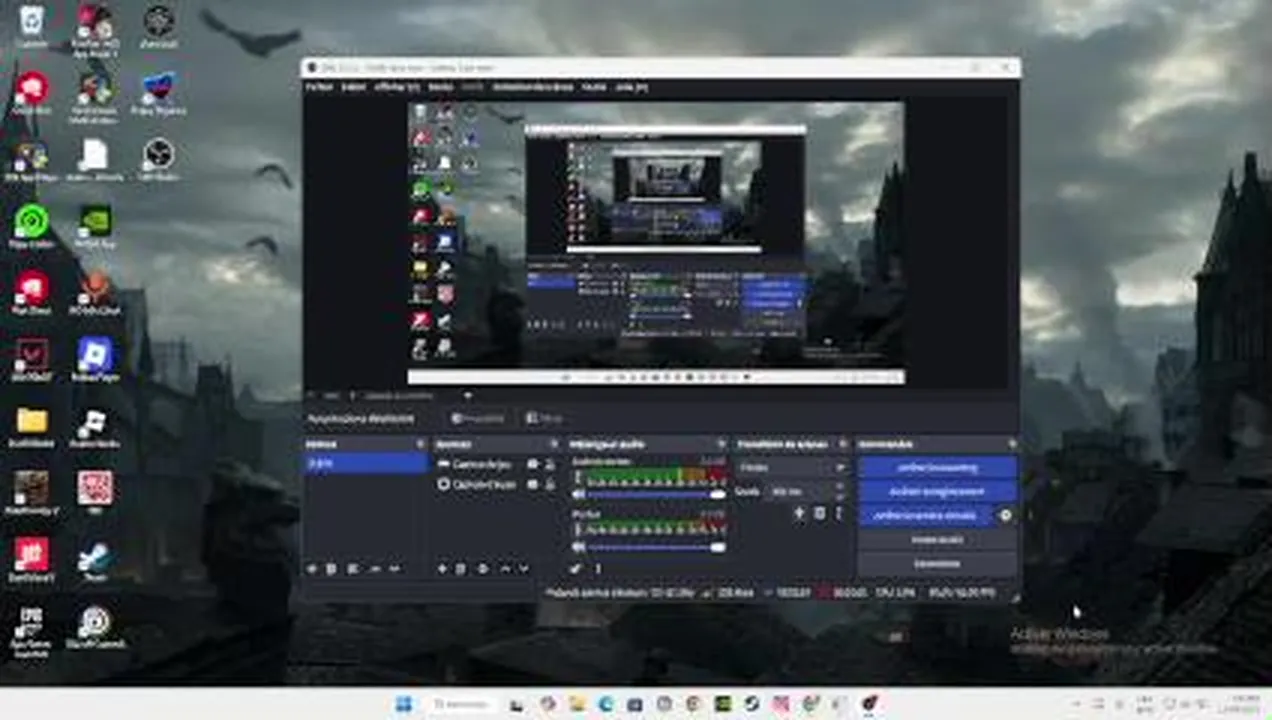The image size is (1272, 720).
Task: Adjust the Audio du bureau volume slider
Action: 657,495
